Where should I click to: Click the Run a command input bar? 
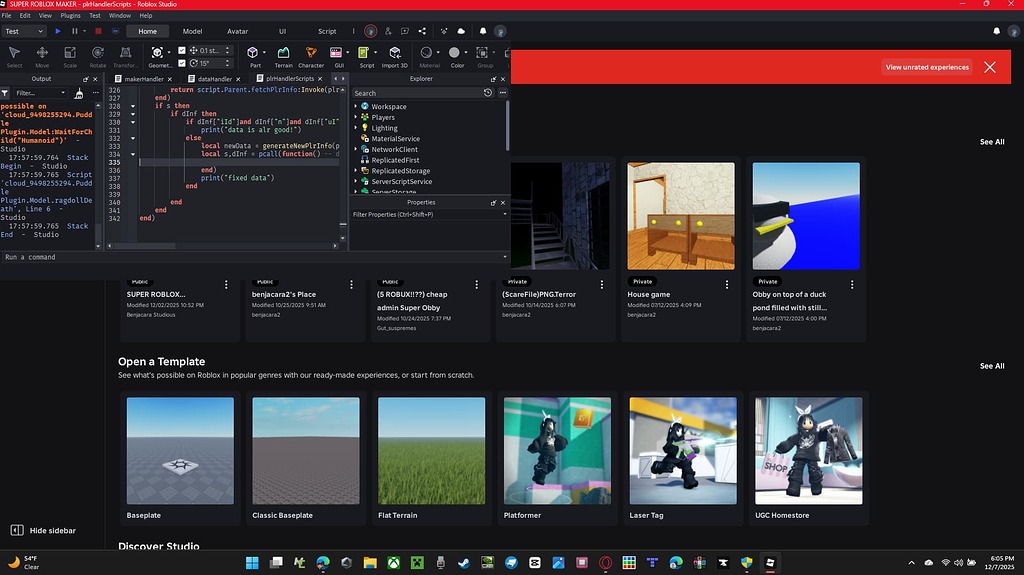click(x=255, y=257)
